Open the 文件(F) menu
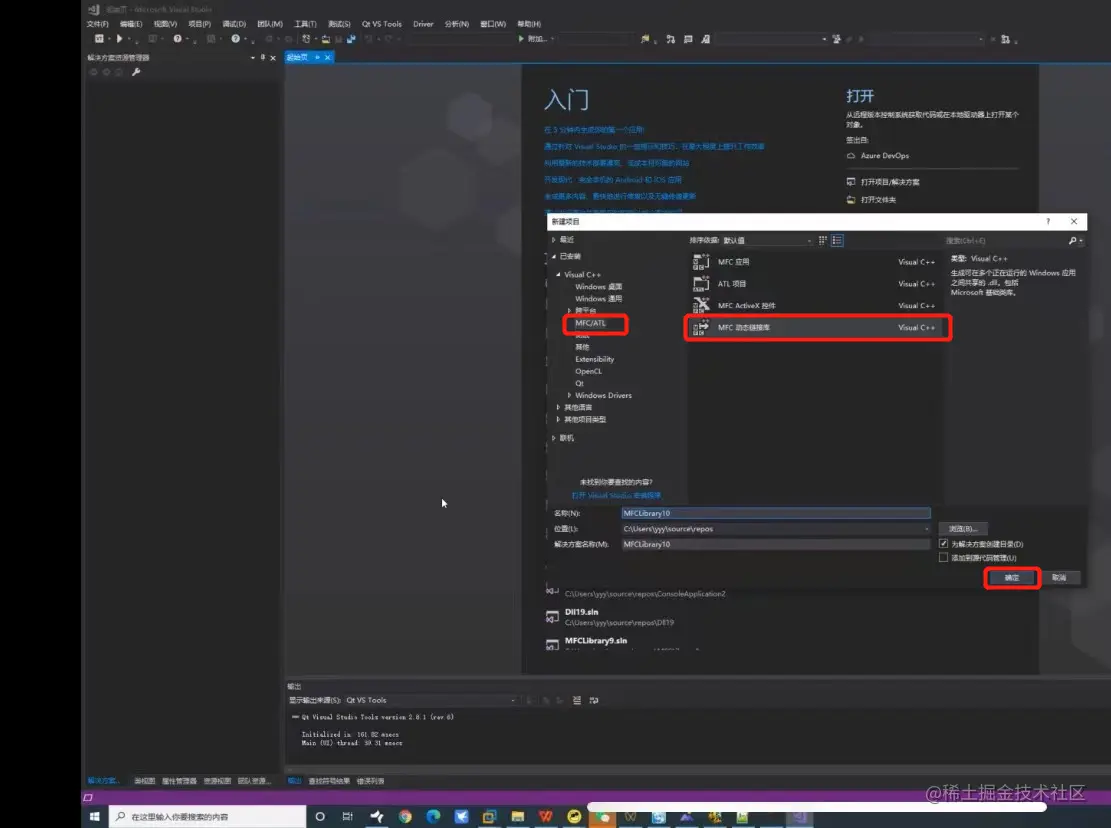The image size is (1111, 828). (98, 24)
